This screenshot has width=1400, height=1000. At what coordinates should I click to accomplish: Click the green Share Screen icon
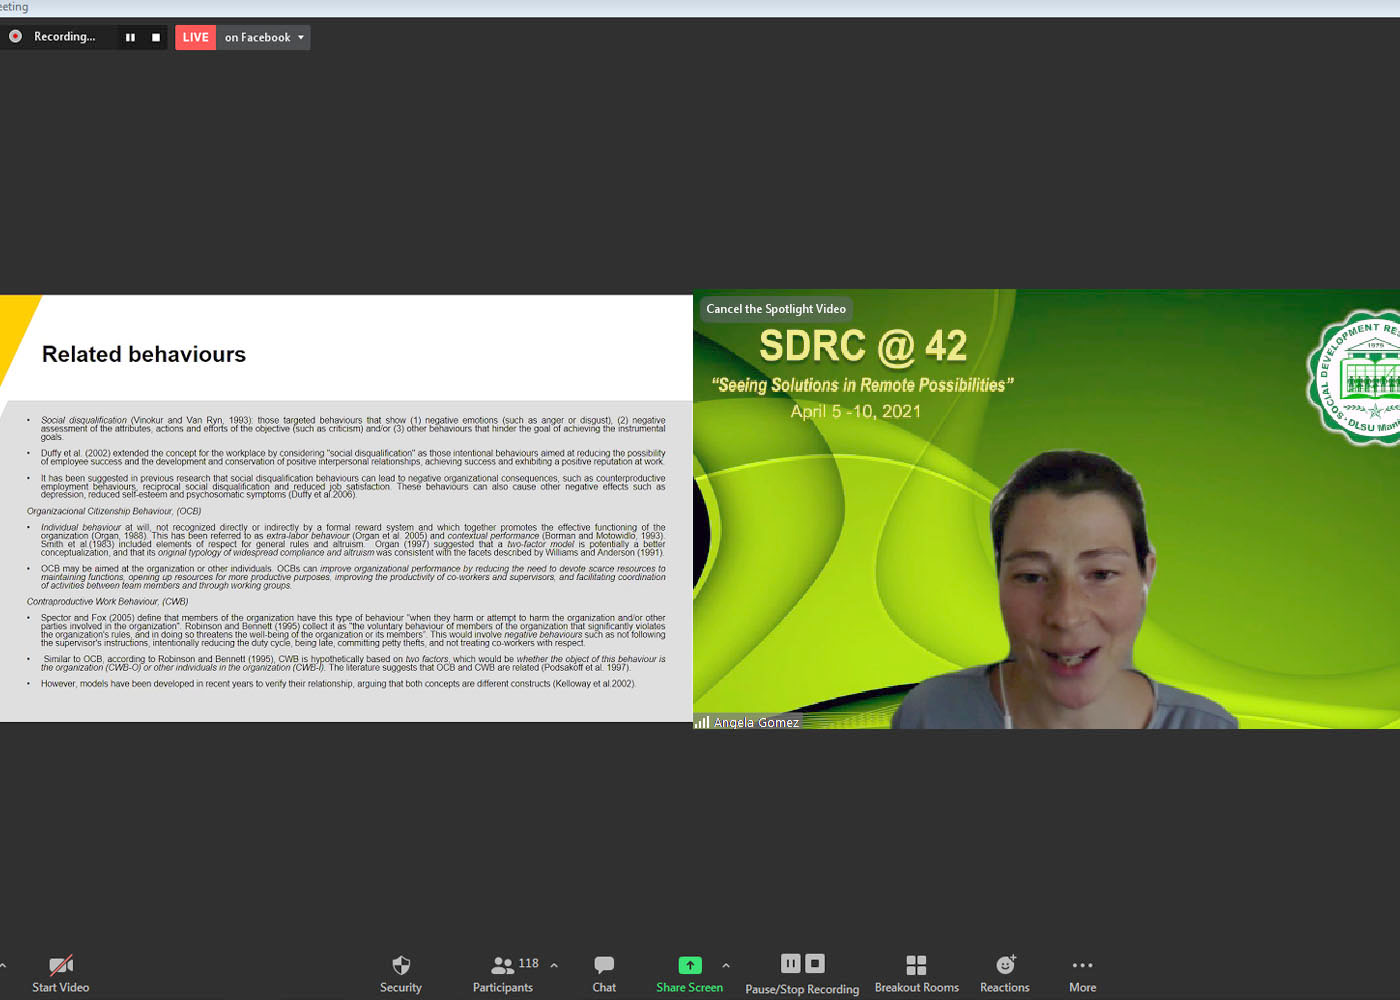point(690,965)
